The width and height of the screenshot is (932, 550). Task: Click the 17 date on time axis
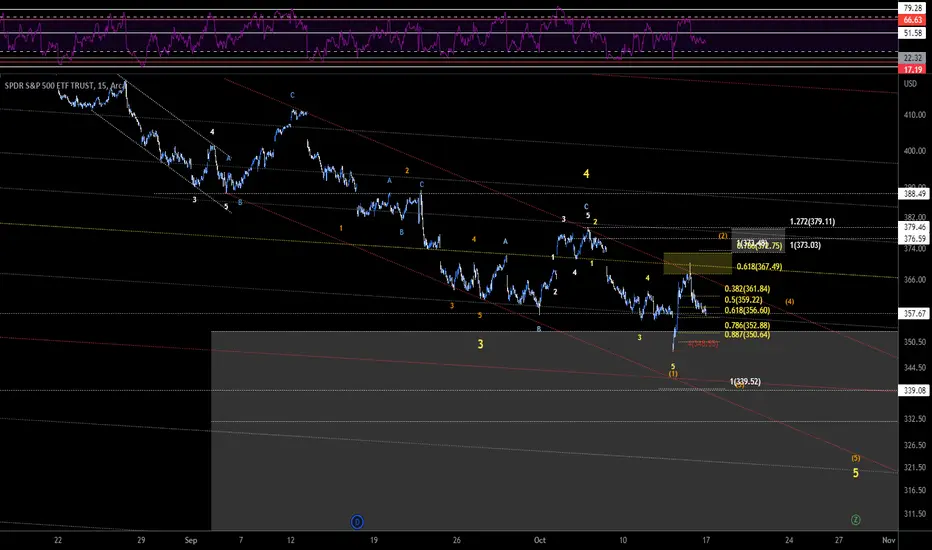tap(706, 540)
